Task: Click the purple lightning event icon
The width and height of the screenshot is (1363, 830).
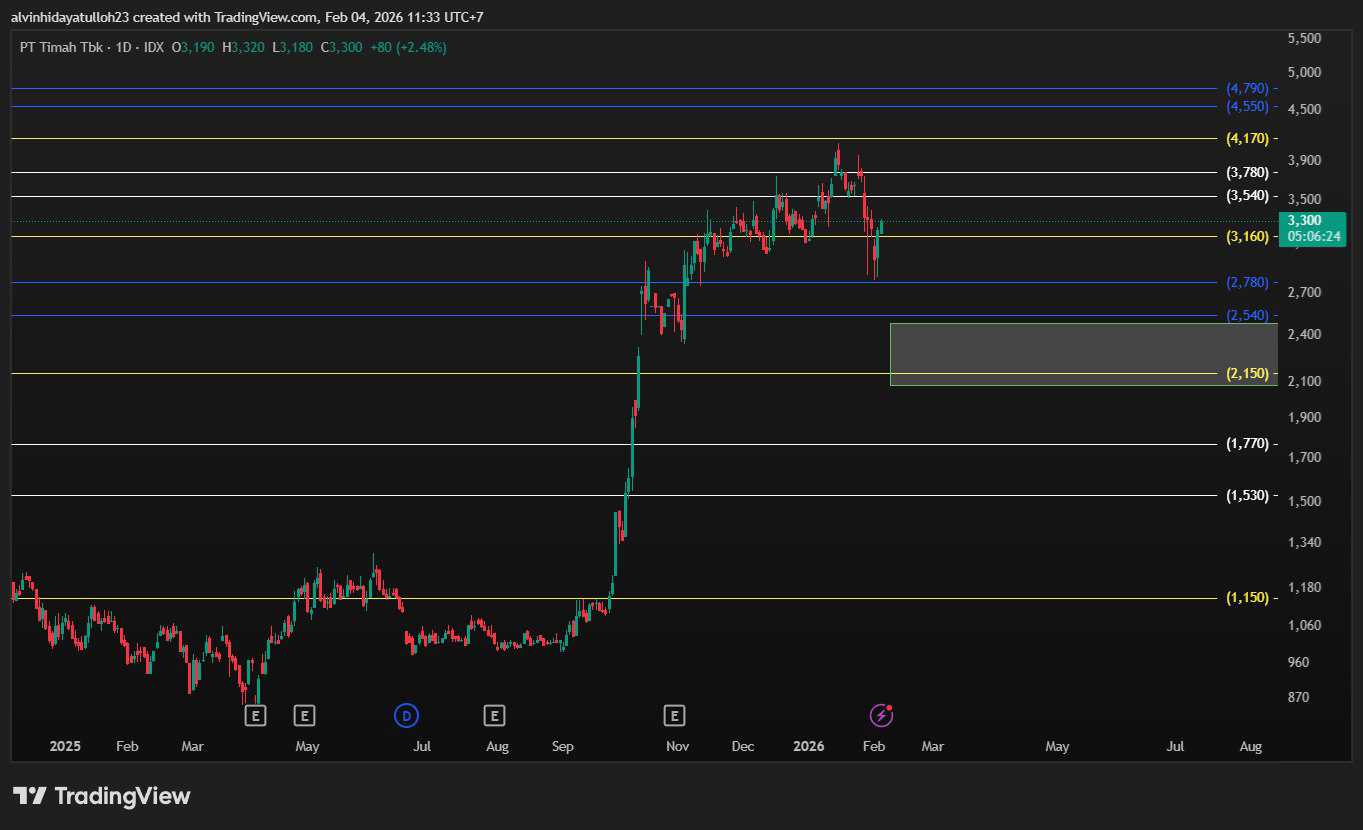Action: tap(880, 715)
